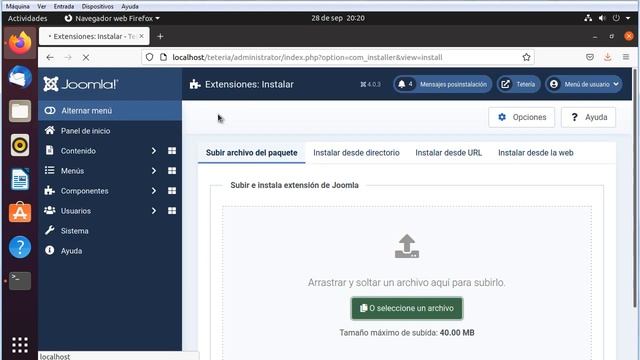This screenshot has height=360, width=640.
Task: Open Menús dashboard grid icon
Action: [172, 171]
